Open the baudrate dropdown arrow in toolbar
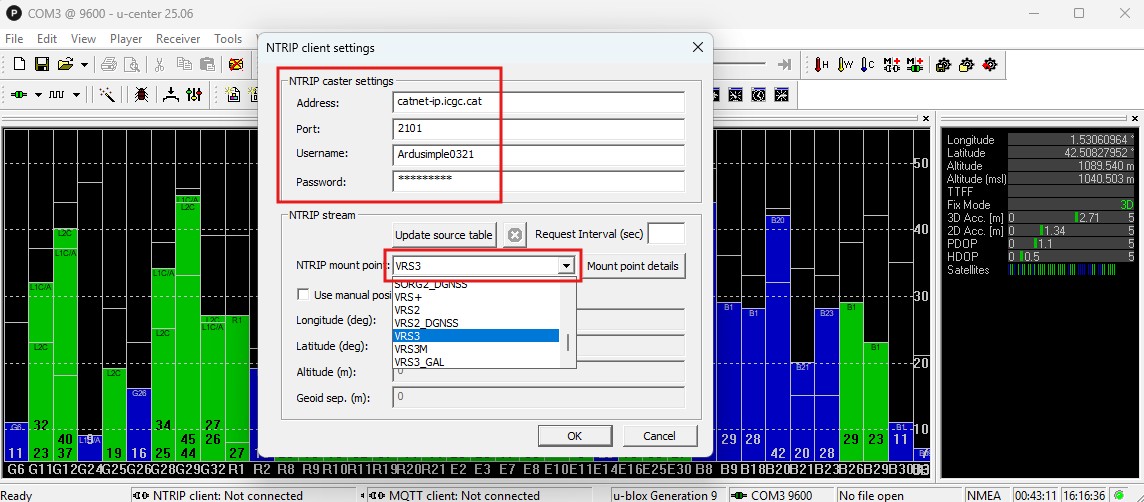 click(x=76, y=95)
